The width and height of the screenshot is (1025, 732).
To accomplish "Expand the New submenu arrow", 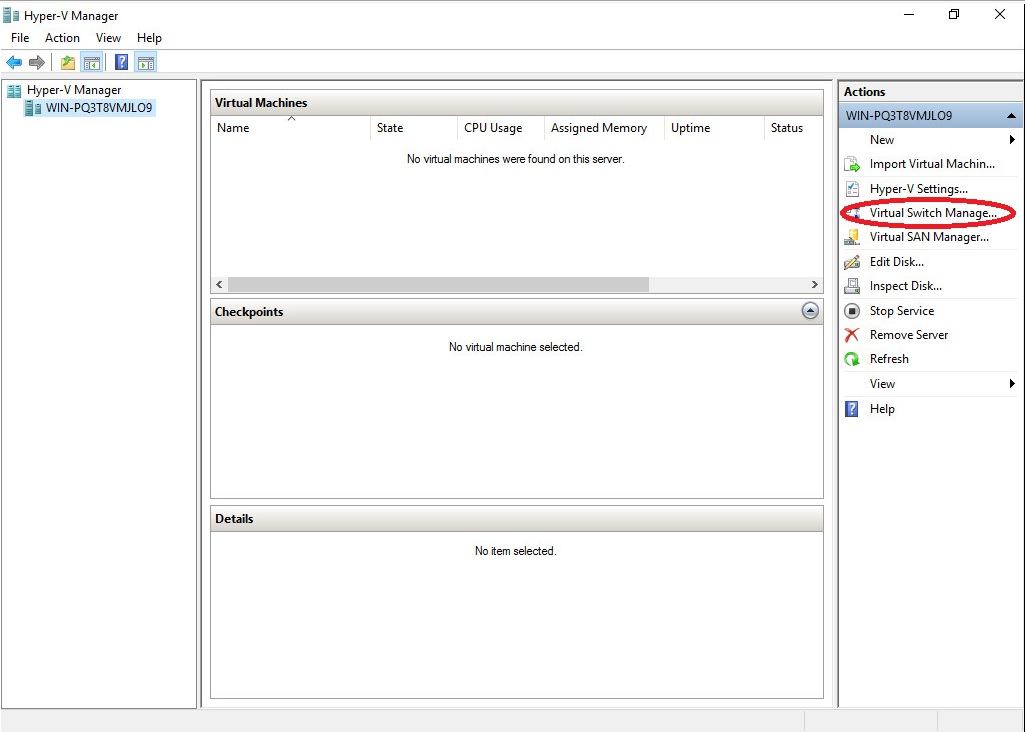I will [1012, 140].
